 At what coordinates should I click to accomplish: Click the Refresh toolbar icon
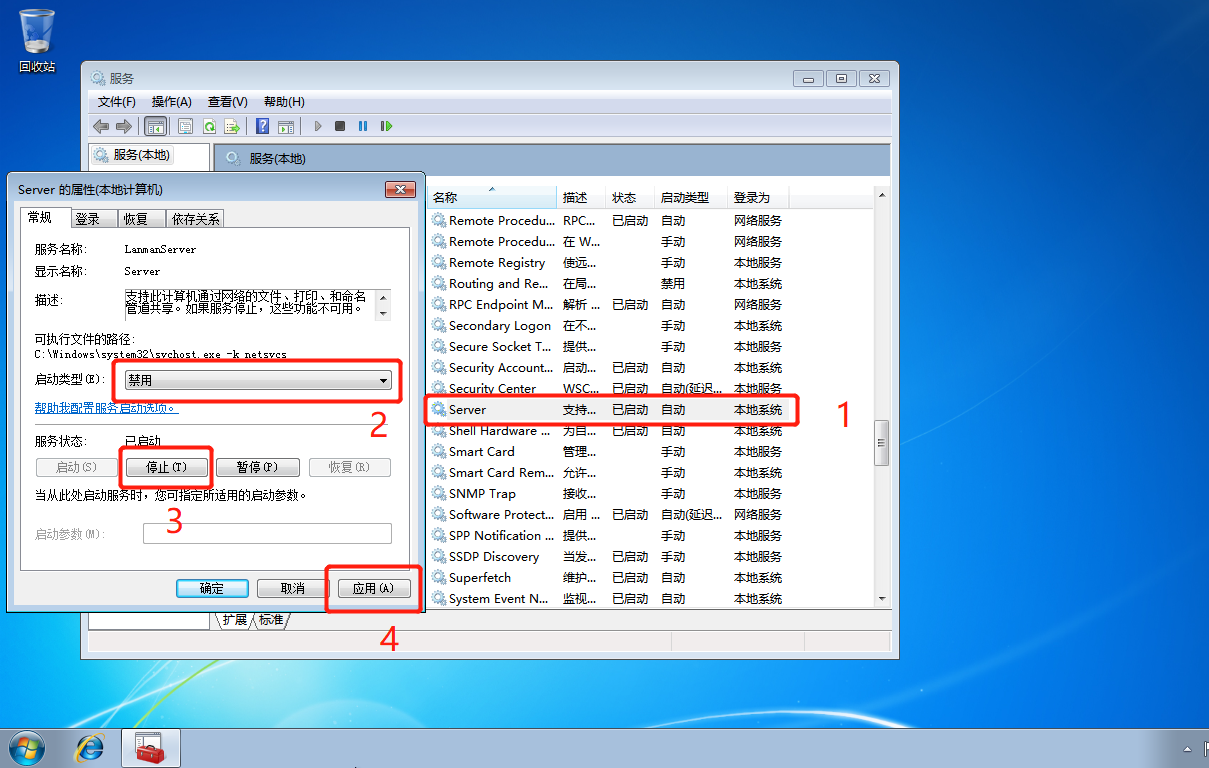(209, 126)
